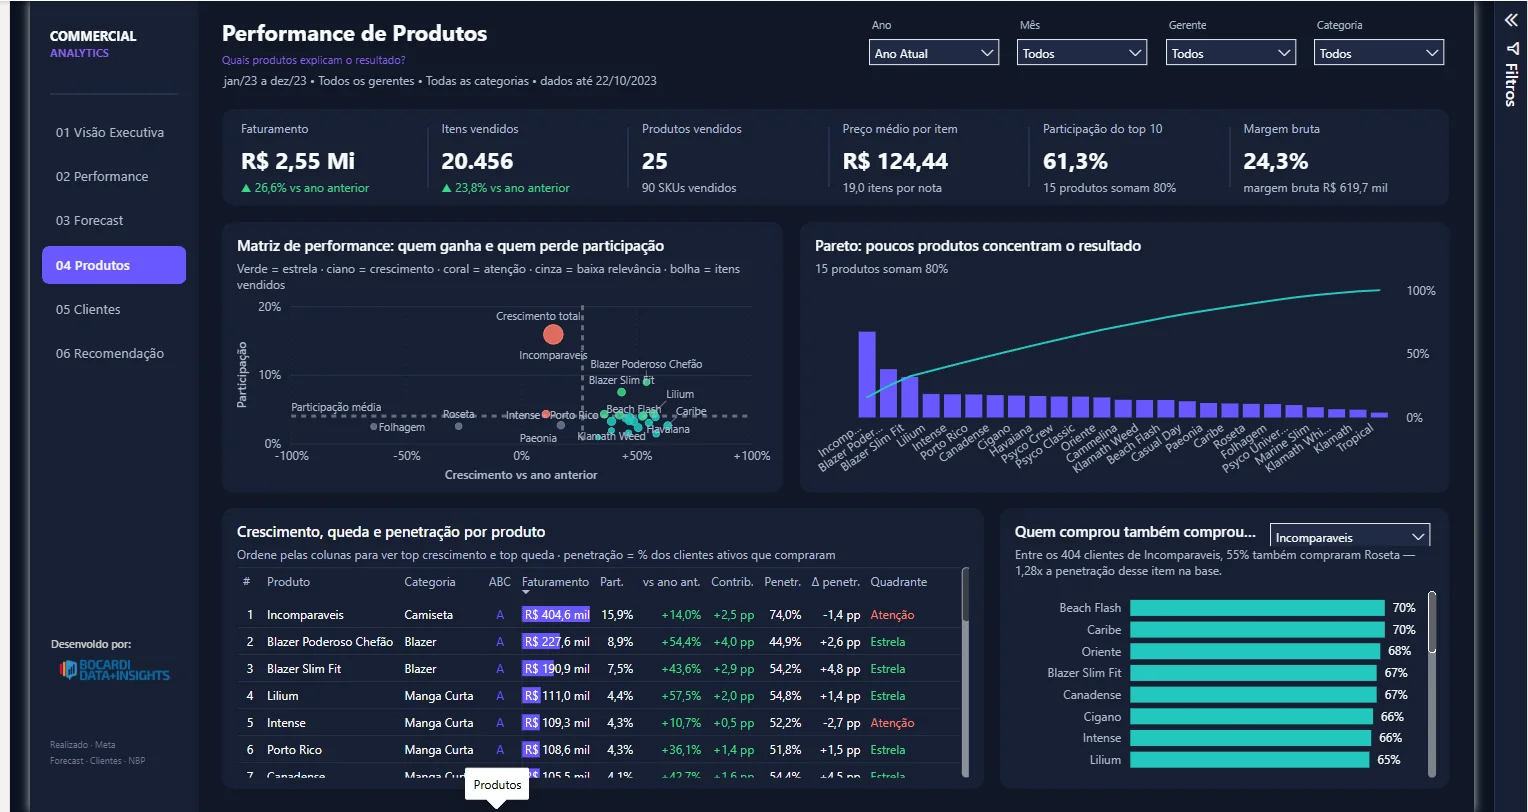Click Manga Curta category in Lilium row
The image size is (1528, 812).
[x=439, y=695]
